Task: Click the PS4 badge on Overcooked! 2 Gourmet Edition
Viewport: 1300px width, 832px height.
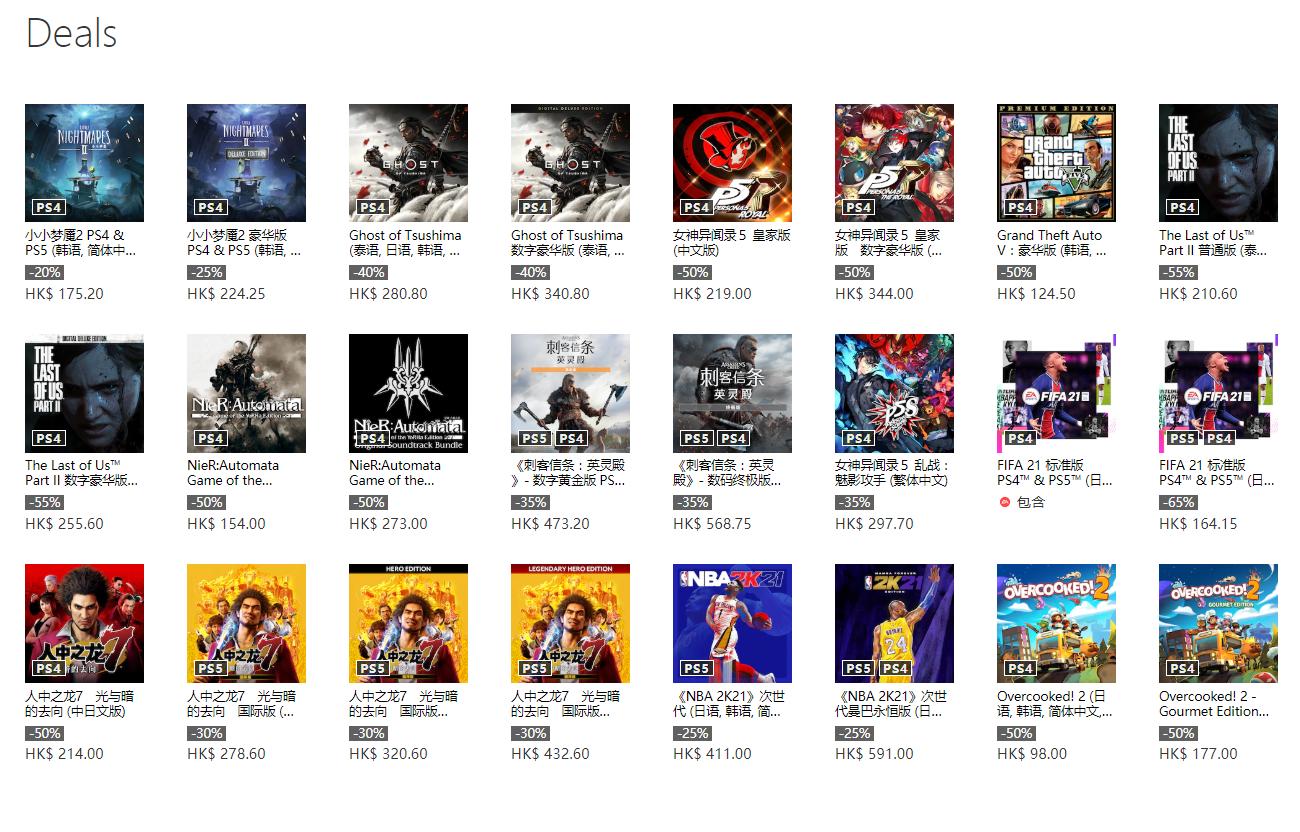Action: 1183,668
